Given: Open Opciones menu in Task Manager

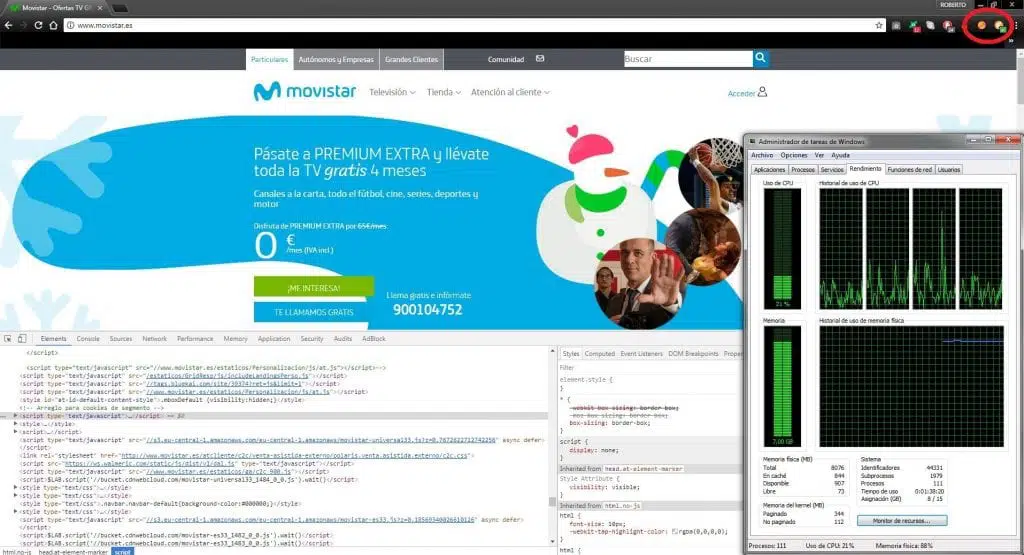Looking at the screenshot, I should pos(793,155).
